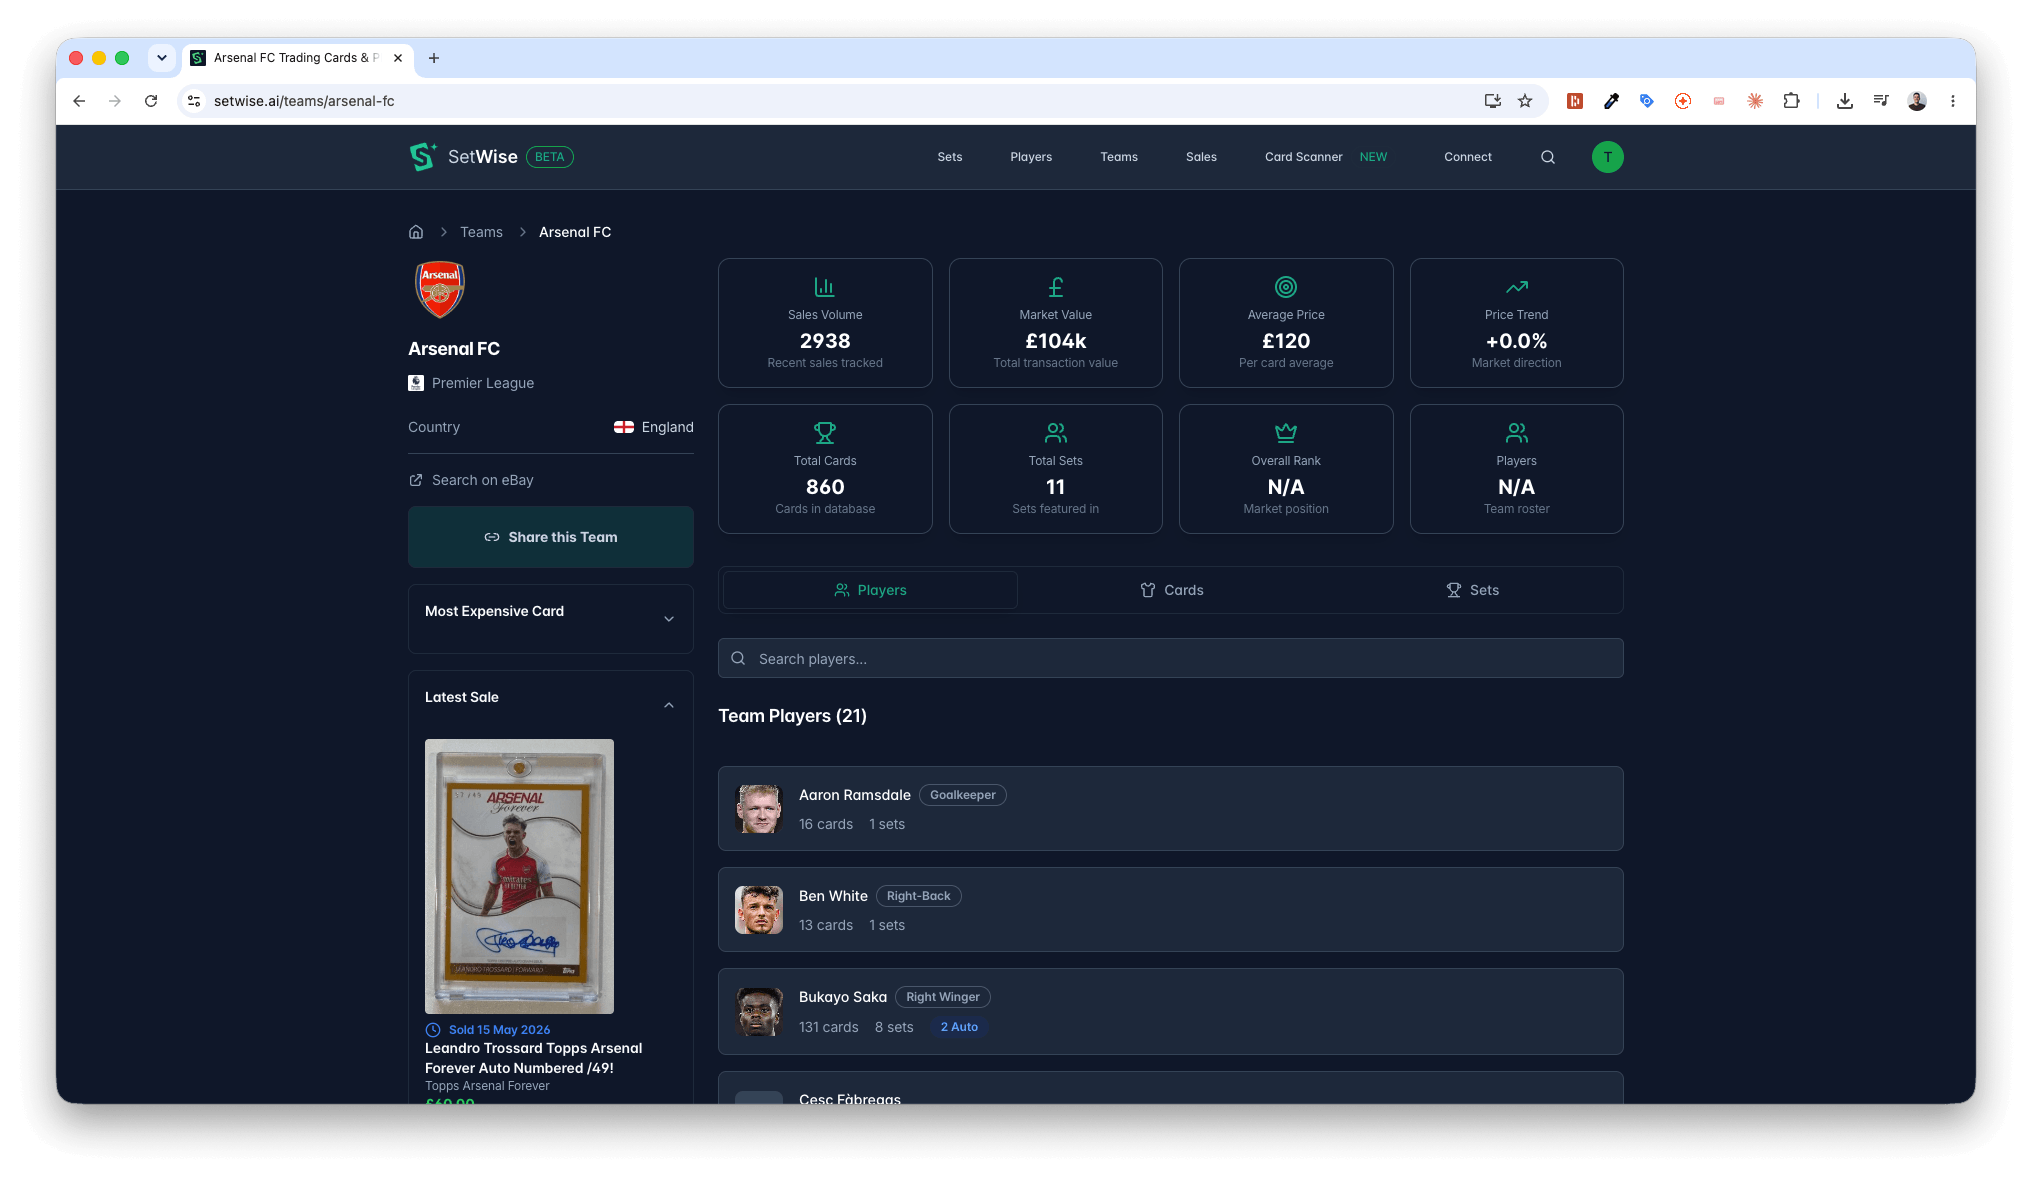Viewport: 2032px width, 1178px height.
Task: Open Bukayo Saka player row
Action: click(x=1171, y=1011)
